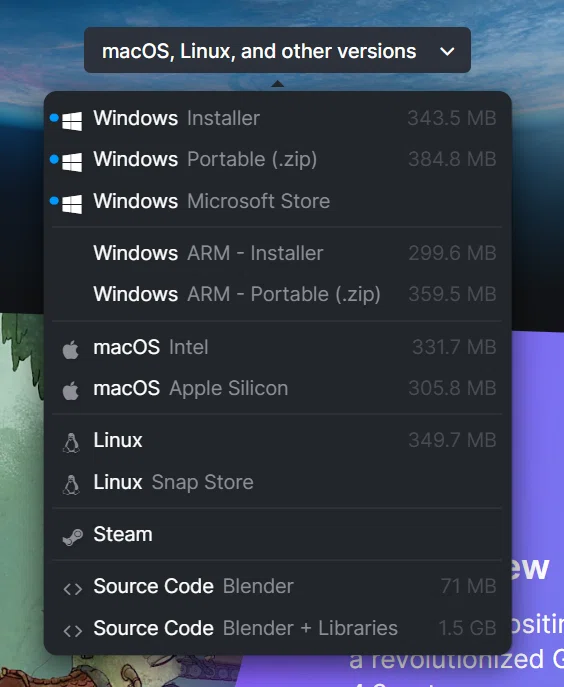Download macOS Apple Silicon build

[x=277, y=388]
